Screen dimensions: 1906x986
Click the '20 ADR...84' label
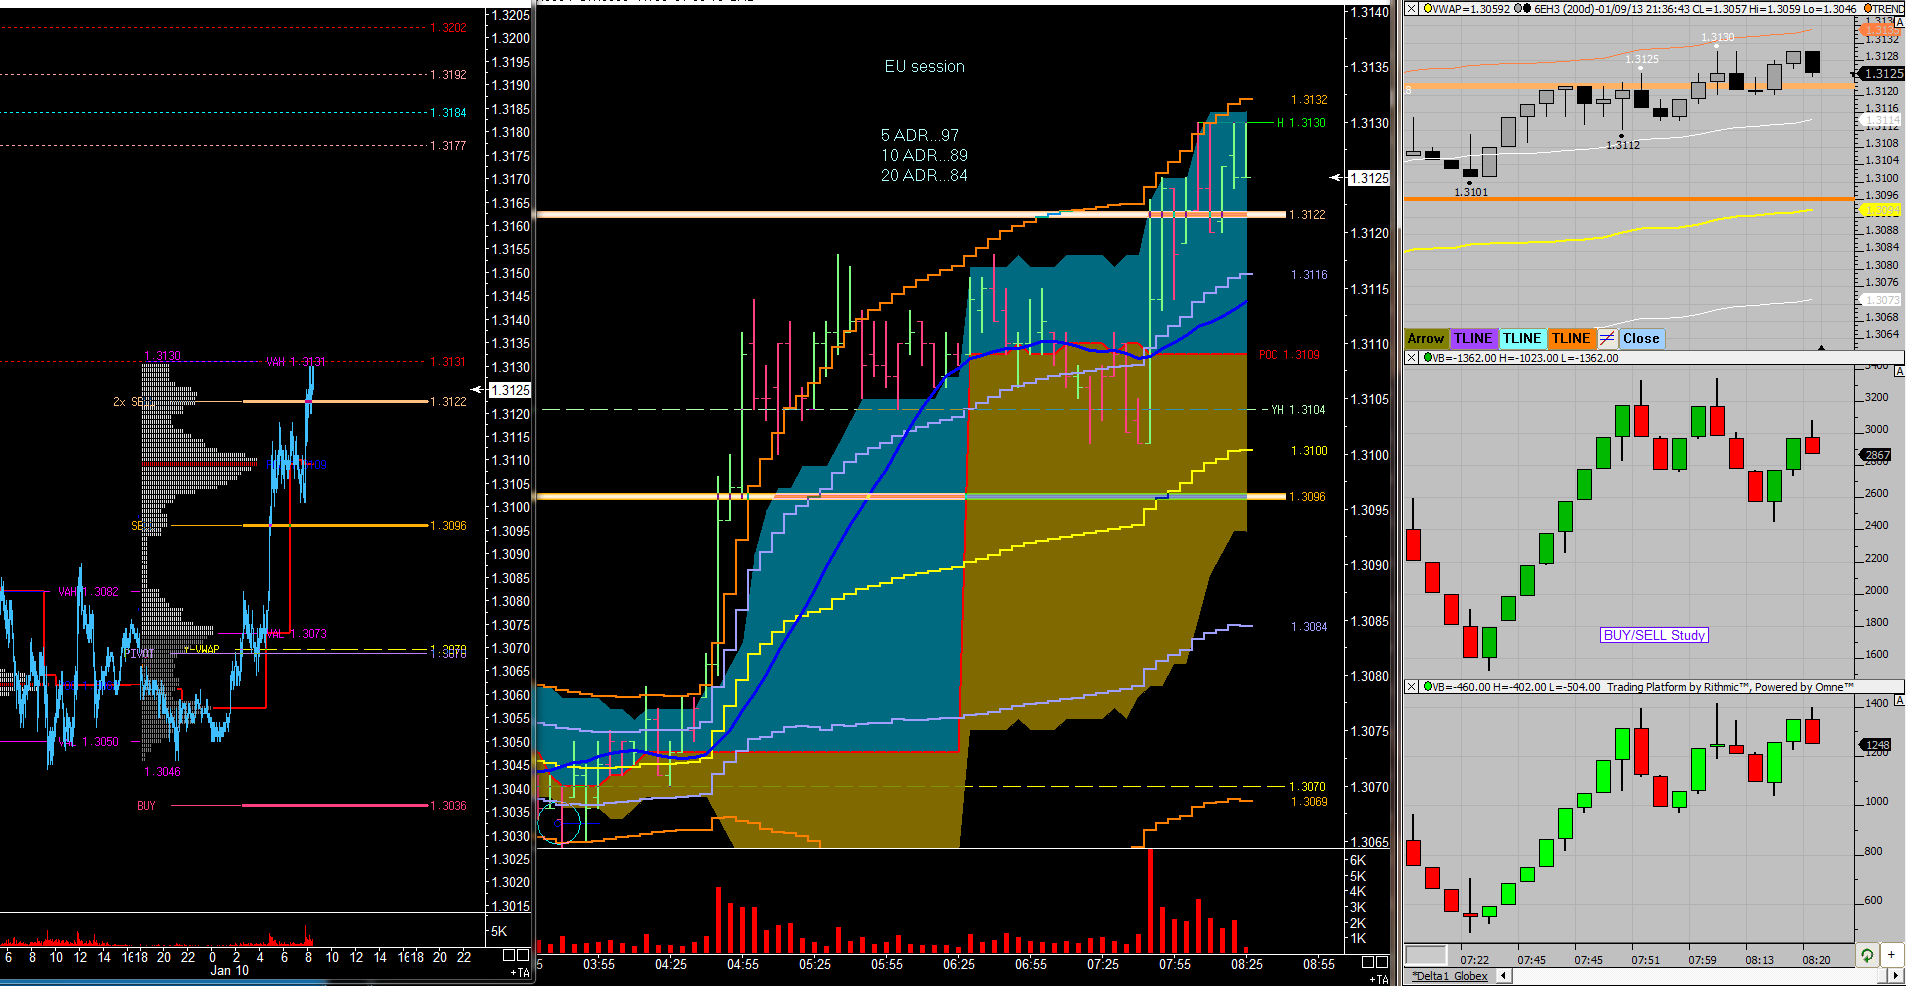pos(924,175)
